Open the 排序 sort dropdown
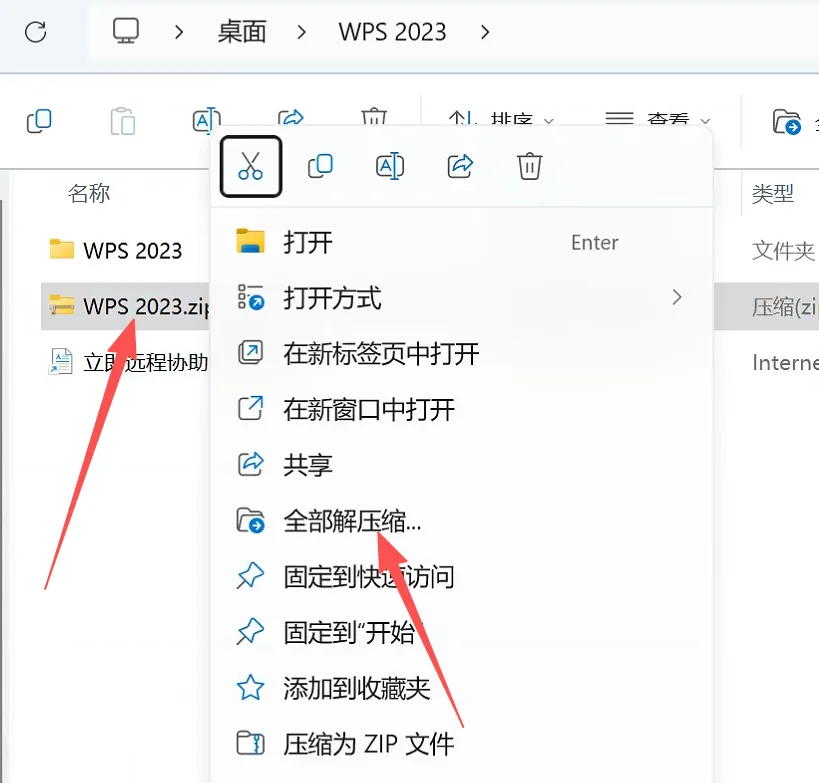 coord(500,120)
